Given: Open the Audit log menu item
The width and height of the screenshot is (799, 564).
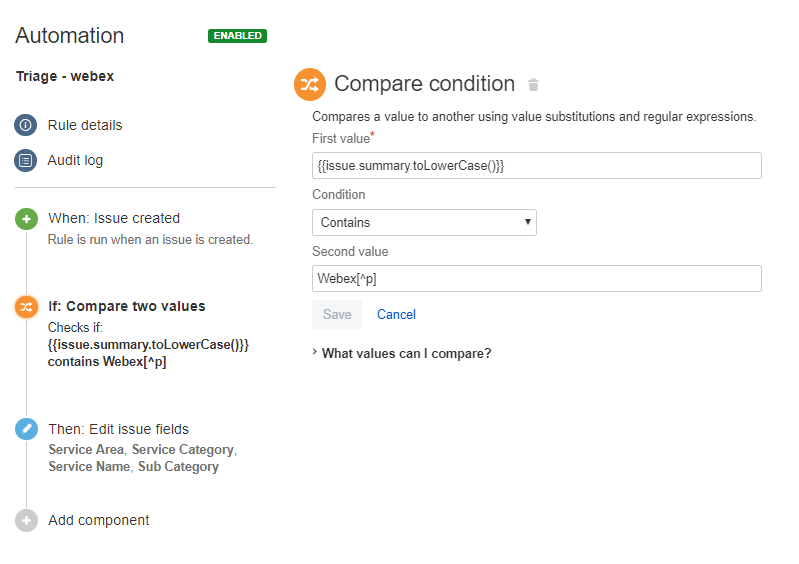Looking at the screenshot, I should click(x=75, y=160).
